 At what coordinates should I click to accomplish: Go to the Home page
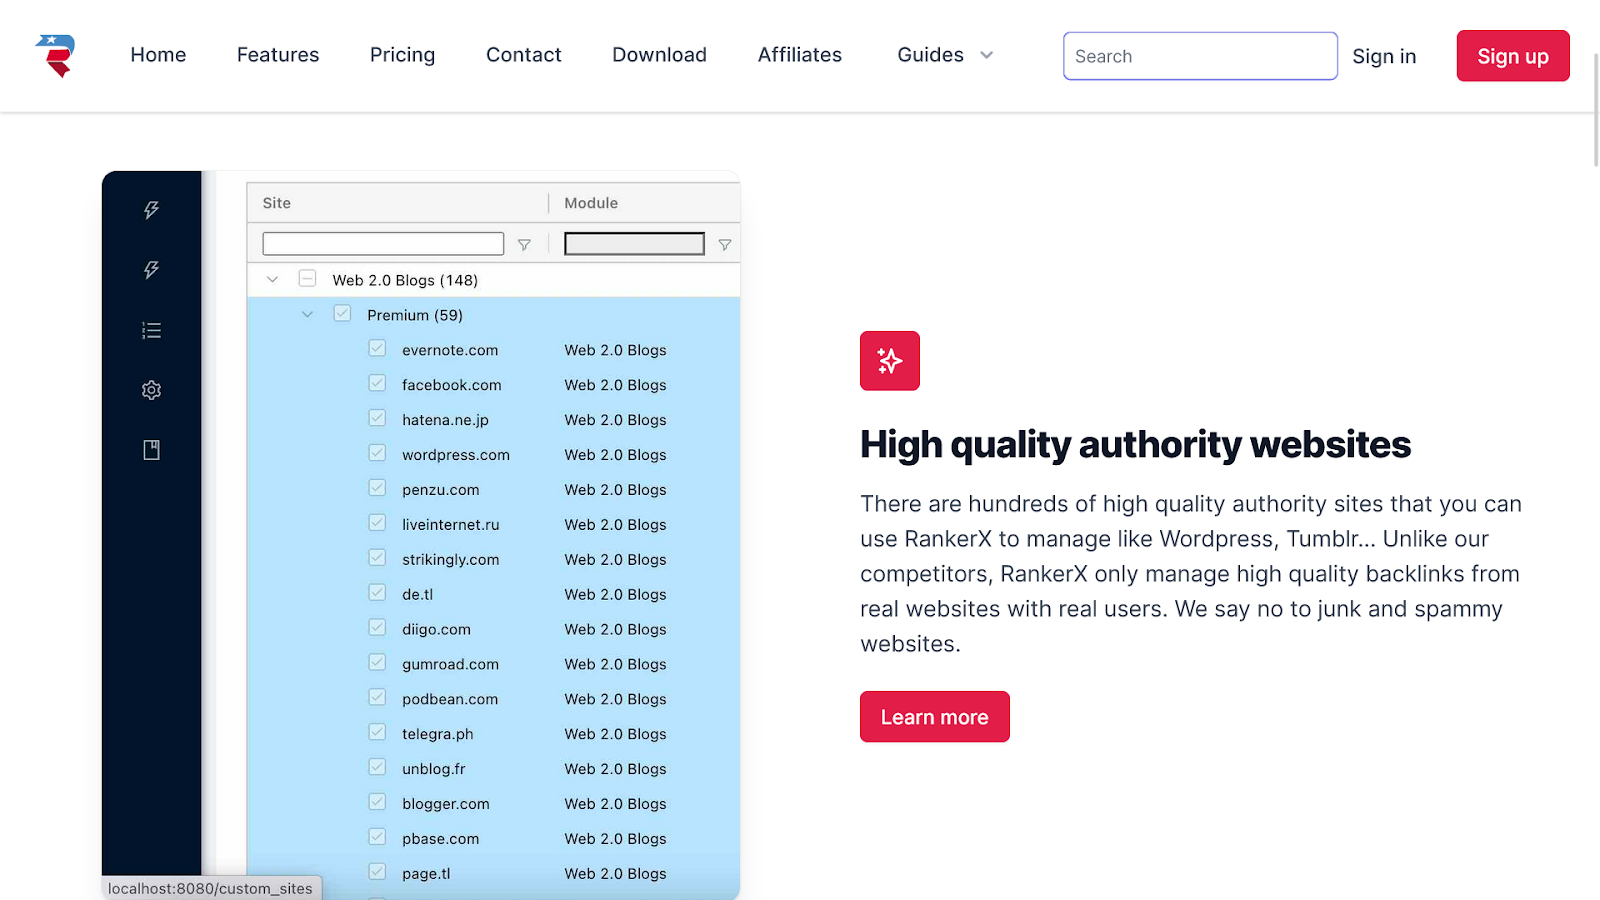click(158, 55)
